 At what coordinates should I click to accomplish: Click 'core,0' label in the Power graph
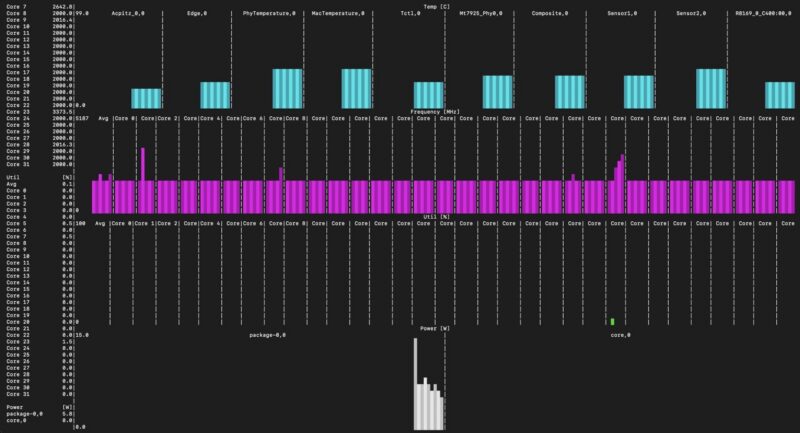coord(620,335)
